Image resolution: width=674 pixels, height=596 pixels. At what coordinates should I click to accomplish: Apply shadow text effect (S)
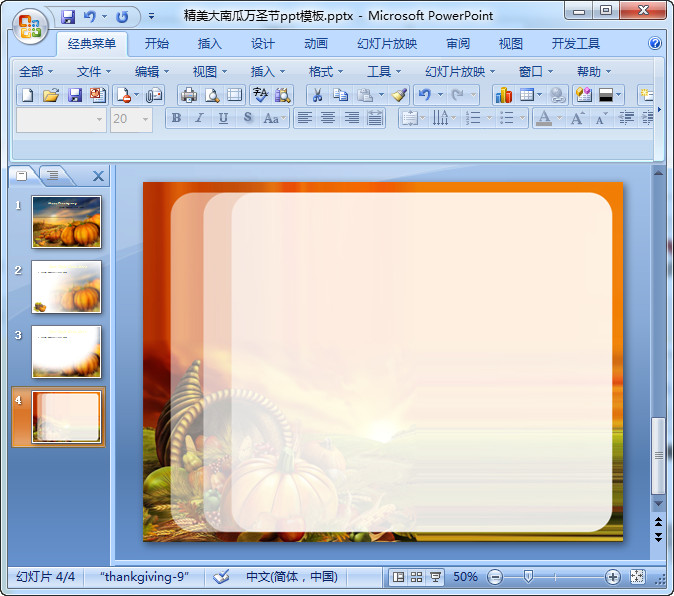click(x=247, y=118)
